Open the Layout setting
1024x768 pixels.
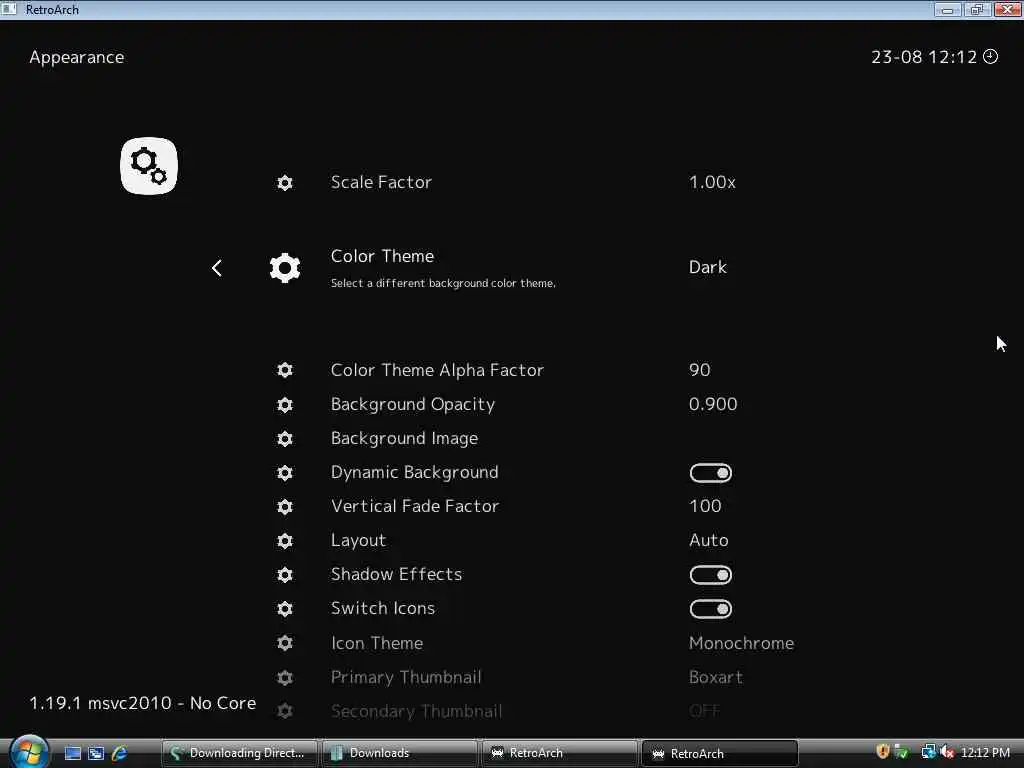(x=359, y=541)
